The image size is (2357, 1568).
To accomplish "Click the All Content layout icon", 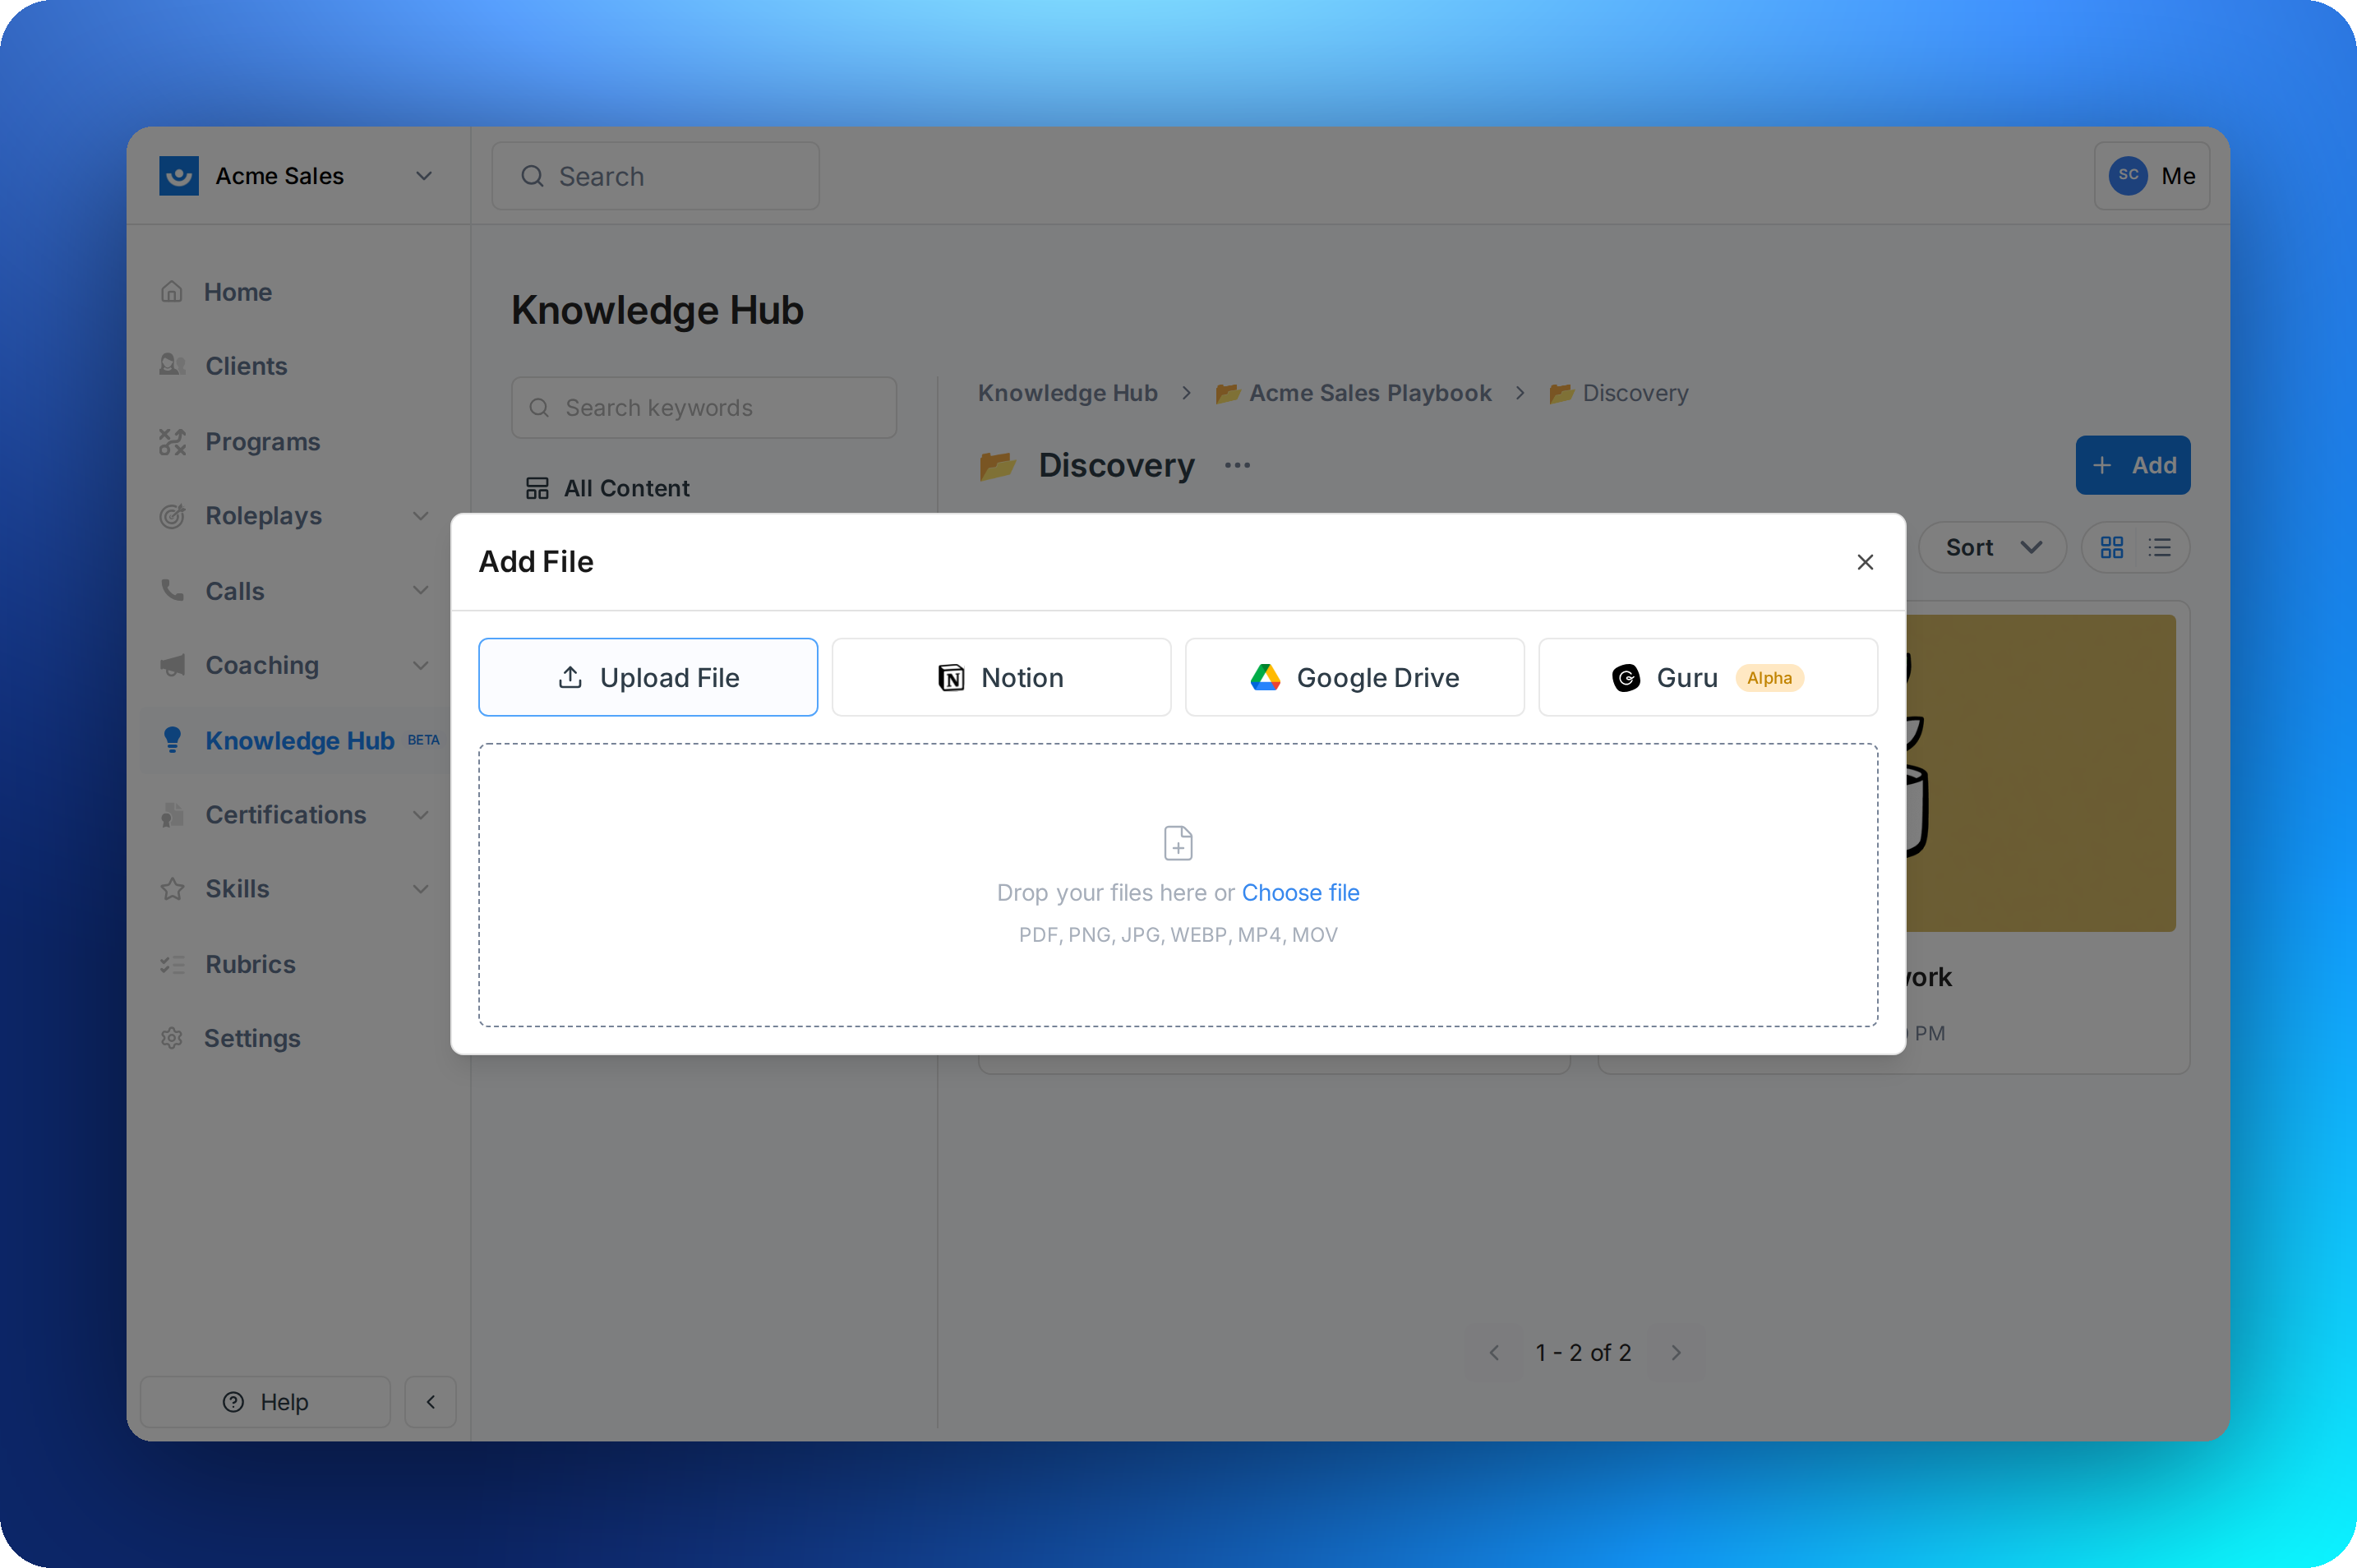I will pyautogui.click(x=537, y=488).
